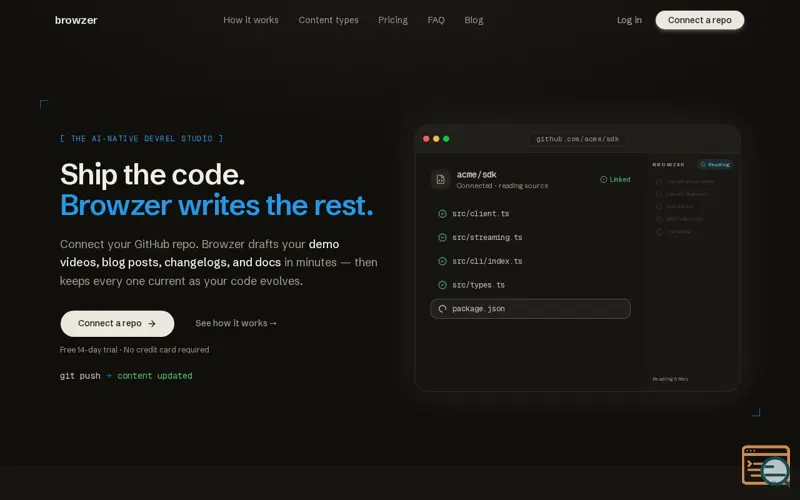This screenshot has width=800, height=500.
Task: Go to Content types in the navigation
Action: pyautogui.click(x=328, y=20)
